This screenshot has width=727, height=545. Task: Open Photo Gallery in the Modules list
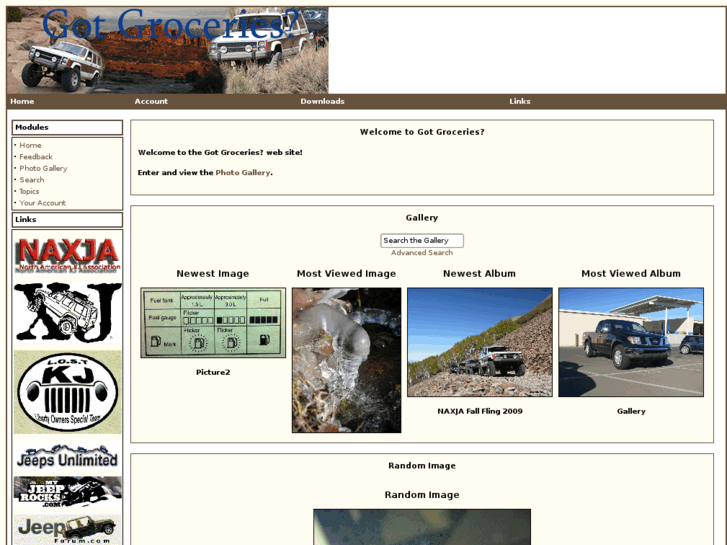coord(43,168)
